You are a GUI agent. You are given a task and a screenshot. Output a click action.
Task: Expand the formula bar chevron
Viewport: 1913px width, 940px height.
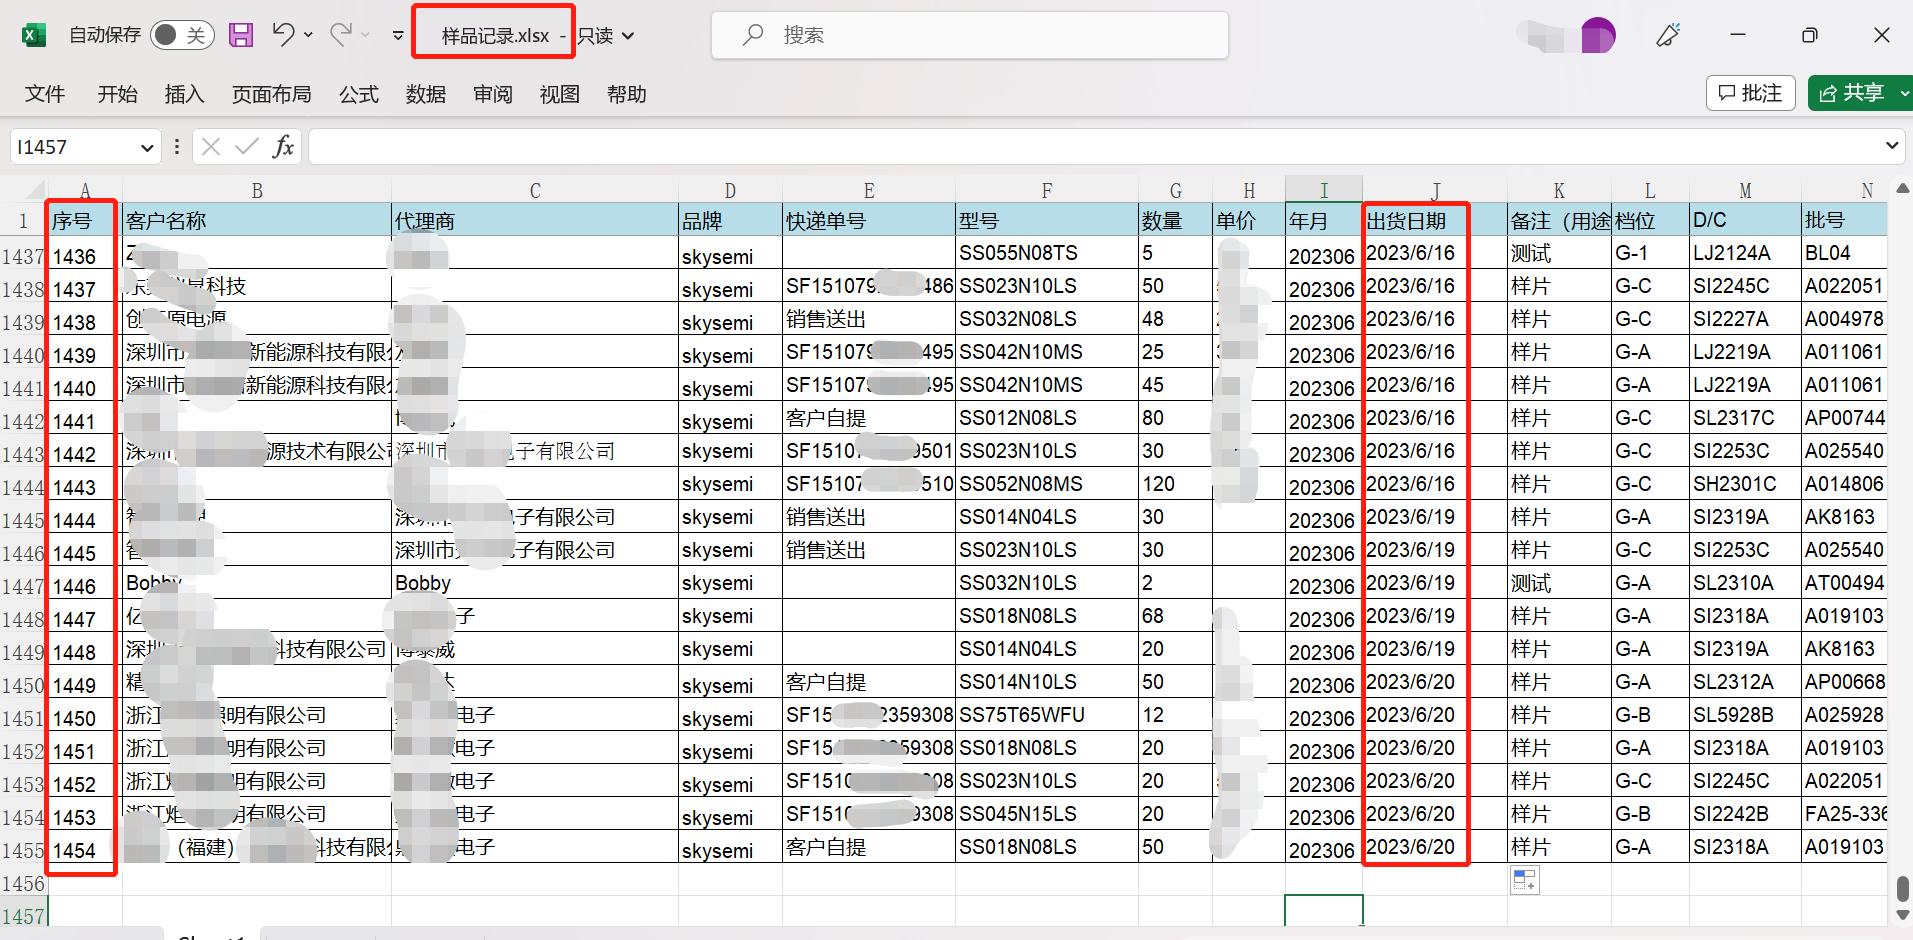click(x=1892, y=146)
